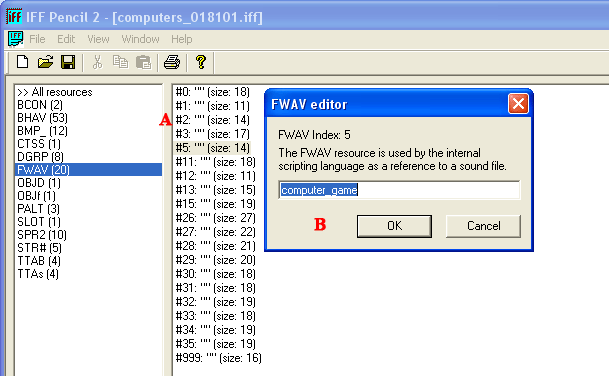This screenshot has width=609, height=376.
Task: Select '>> All resources' in list
Action: [89, 92]
